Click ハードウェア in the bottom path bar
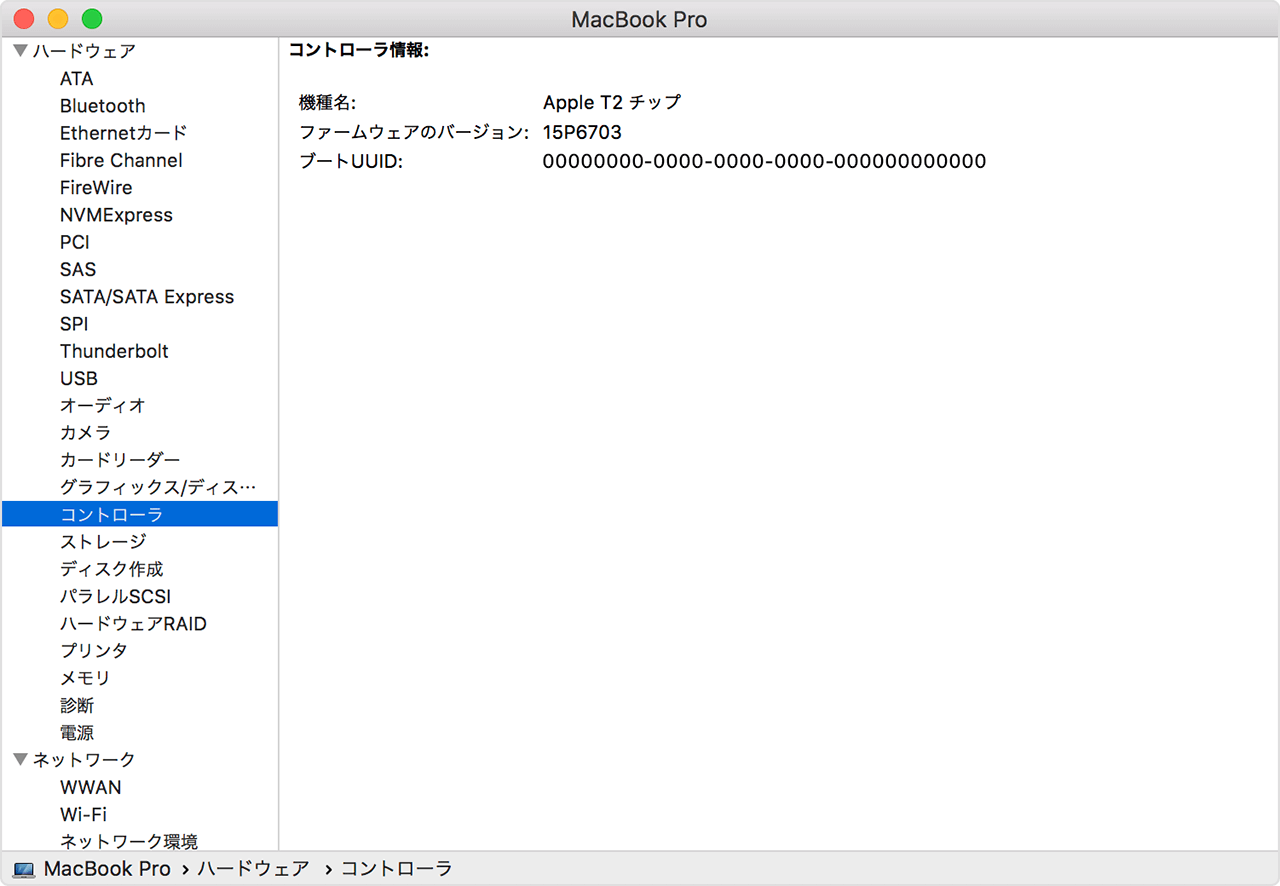Screen dimensions: 1280x886 click(x=253, y=869)
